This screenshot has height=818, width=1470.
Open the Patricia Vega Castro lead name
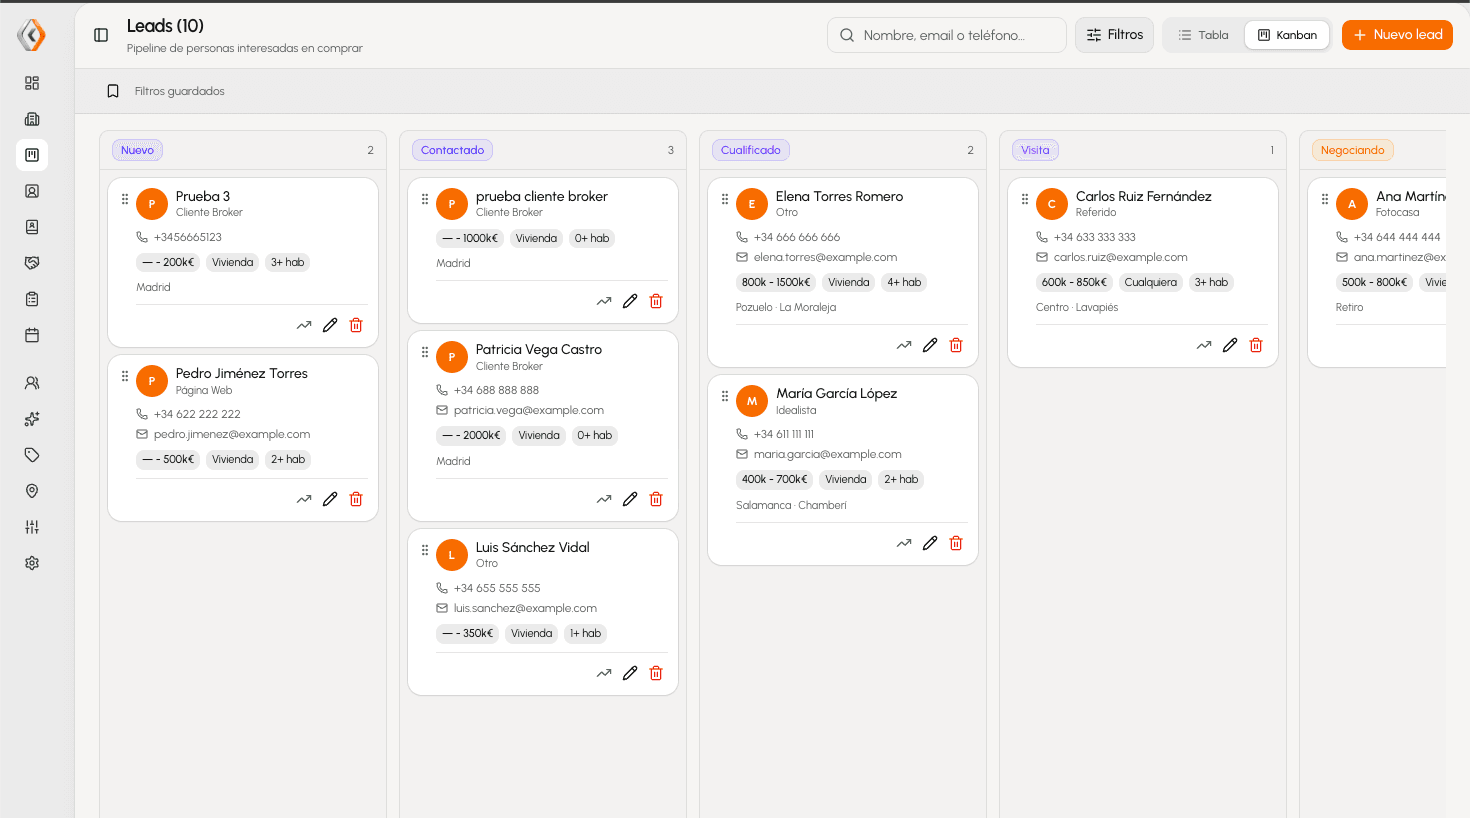tap(539, 350)
